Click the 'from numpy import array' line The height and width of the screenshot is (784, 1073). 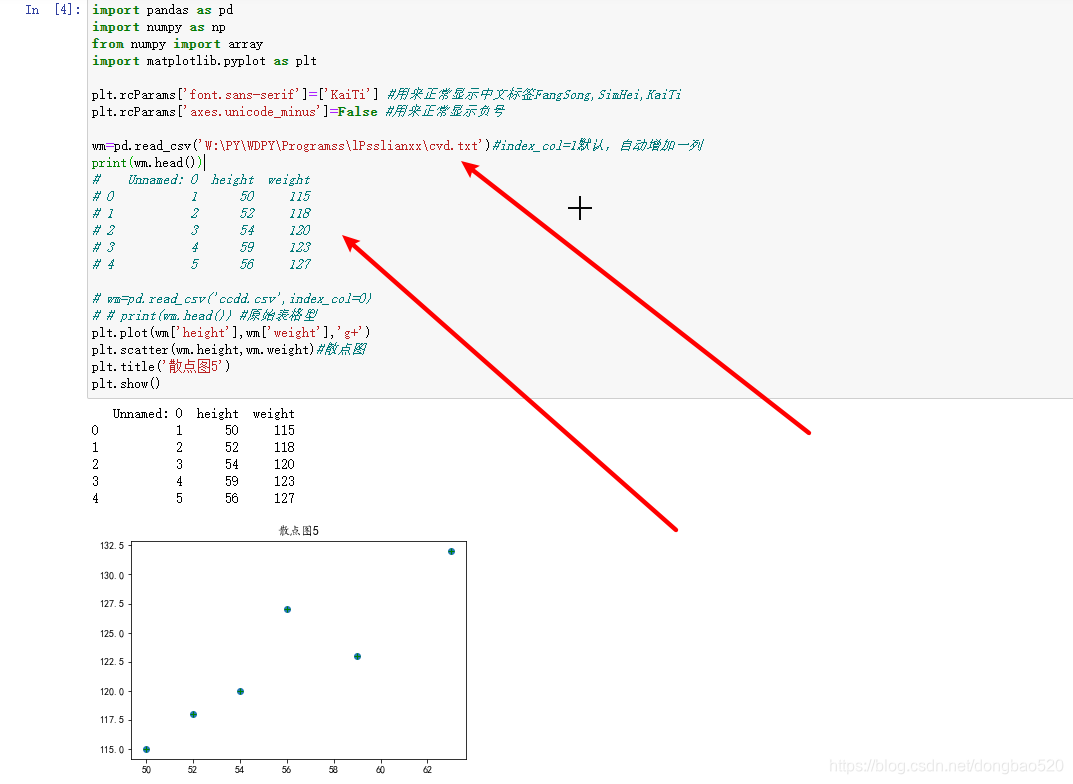(177, 44)
